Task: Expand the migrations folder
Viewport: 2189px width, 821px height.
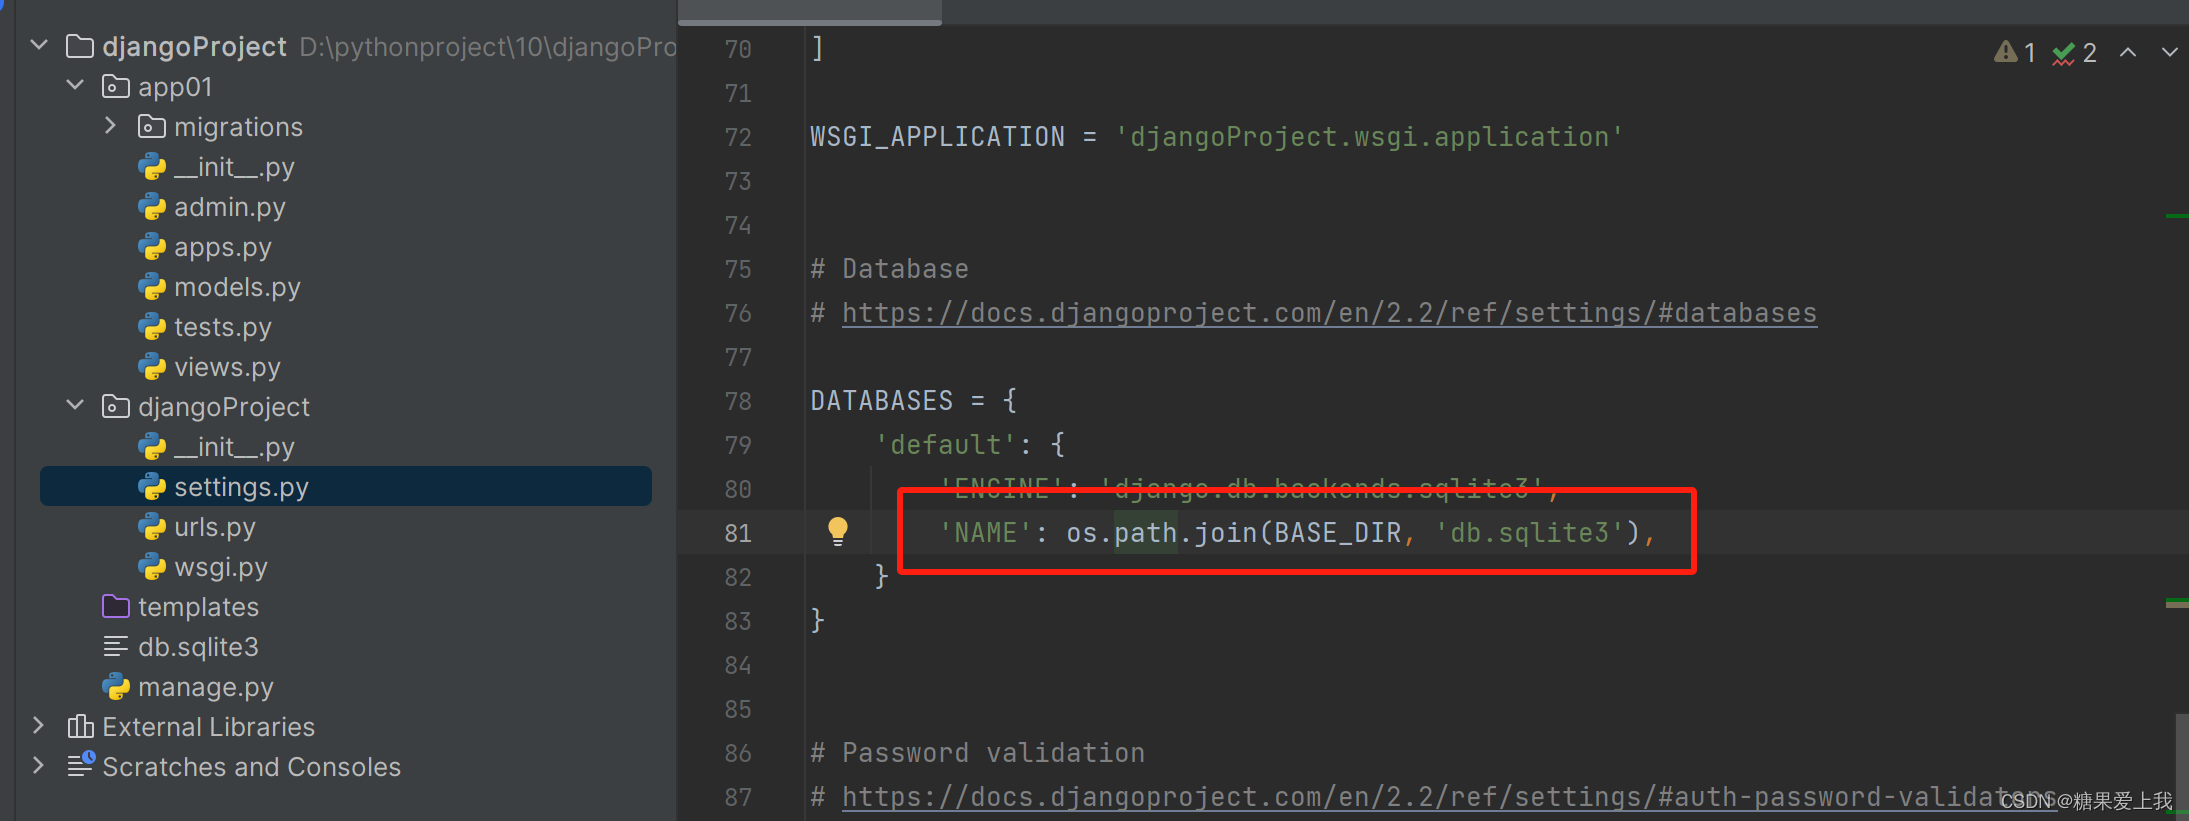Action: 111,126
